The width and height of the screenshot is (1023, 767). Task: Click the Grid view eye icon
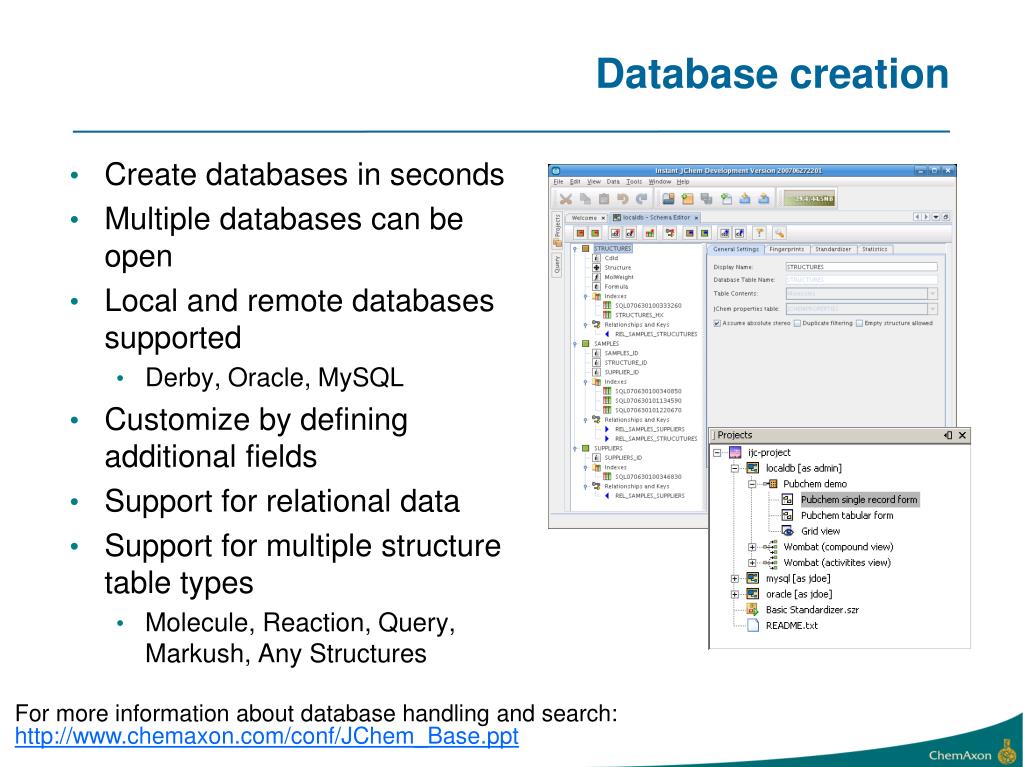[787, 531]
